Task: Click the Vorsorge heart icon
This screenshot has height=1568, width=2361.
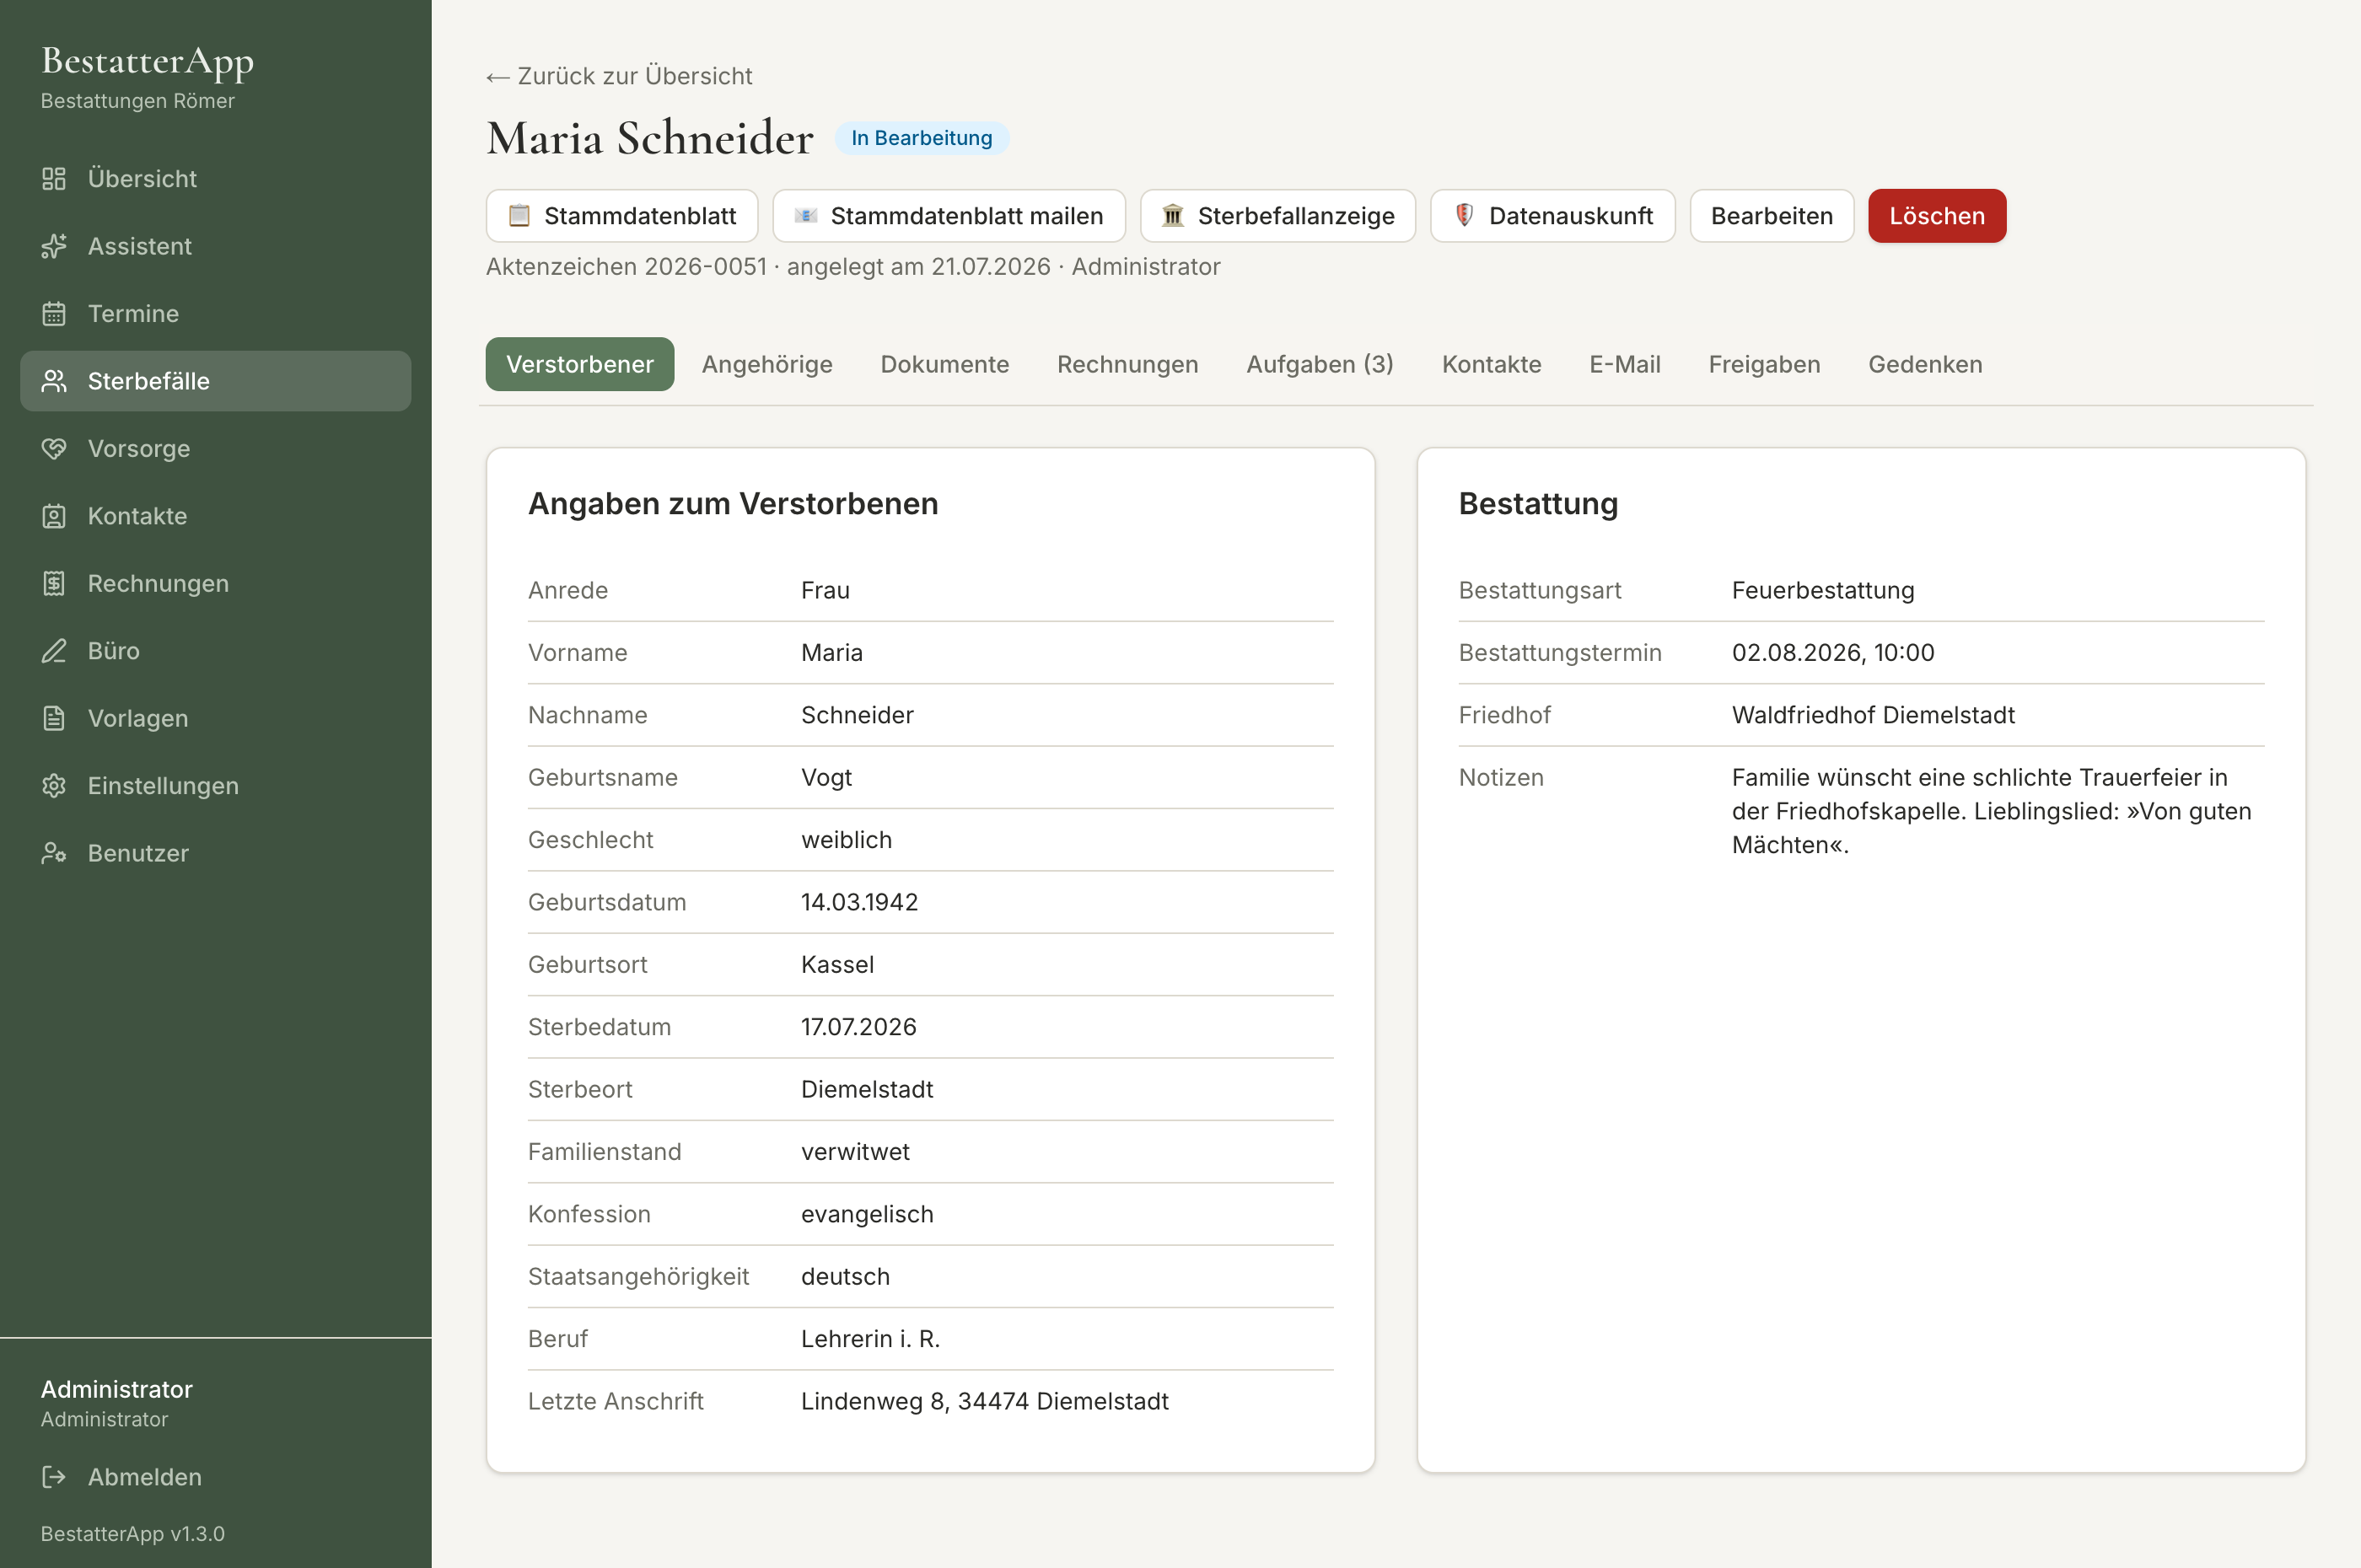Action: click(54, 449)
